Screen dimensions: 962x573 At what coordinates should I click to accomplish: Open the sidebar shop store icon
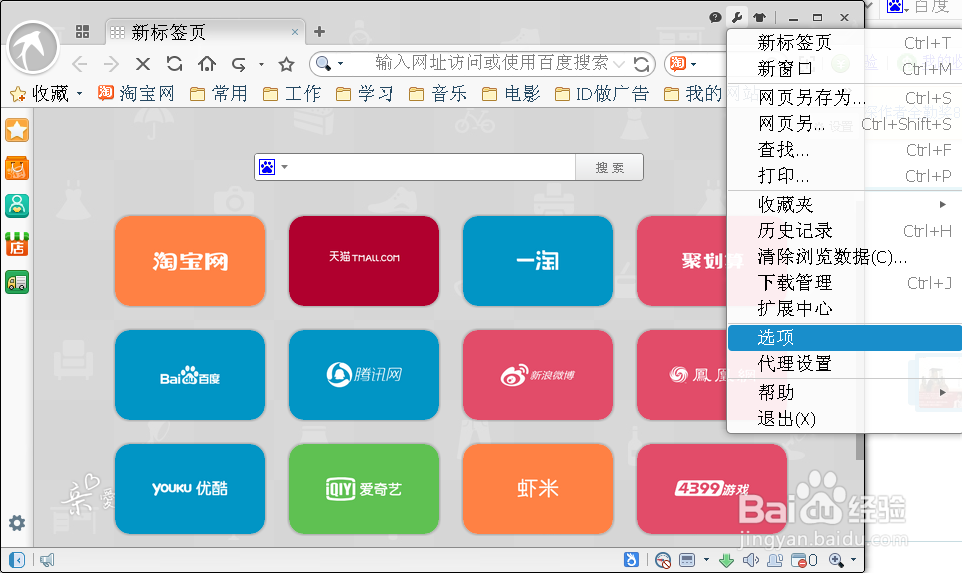point(17,244)
